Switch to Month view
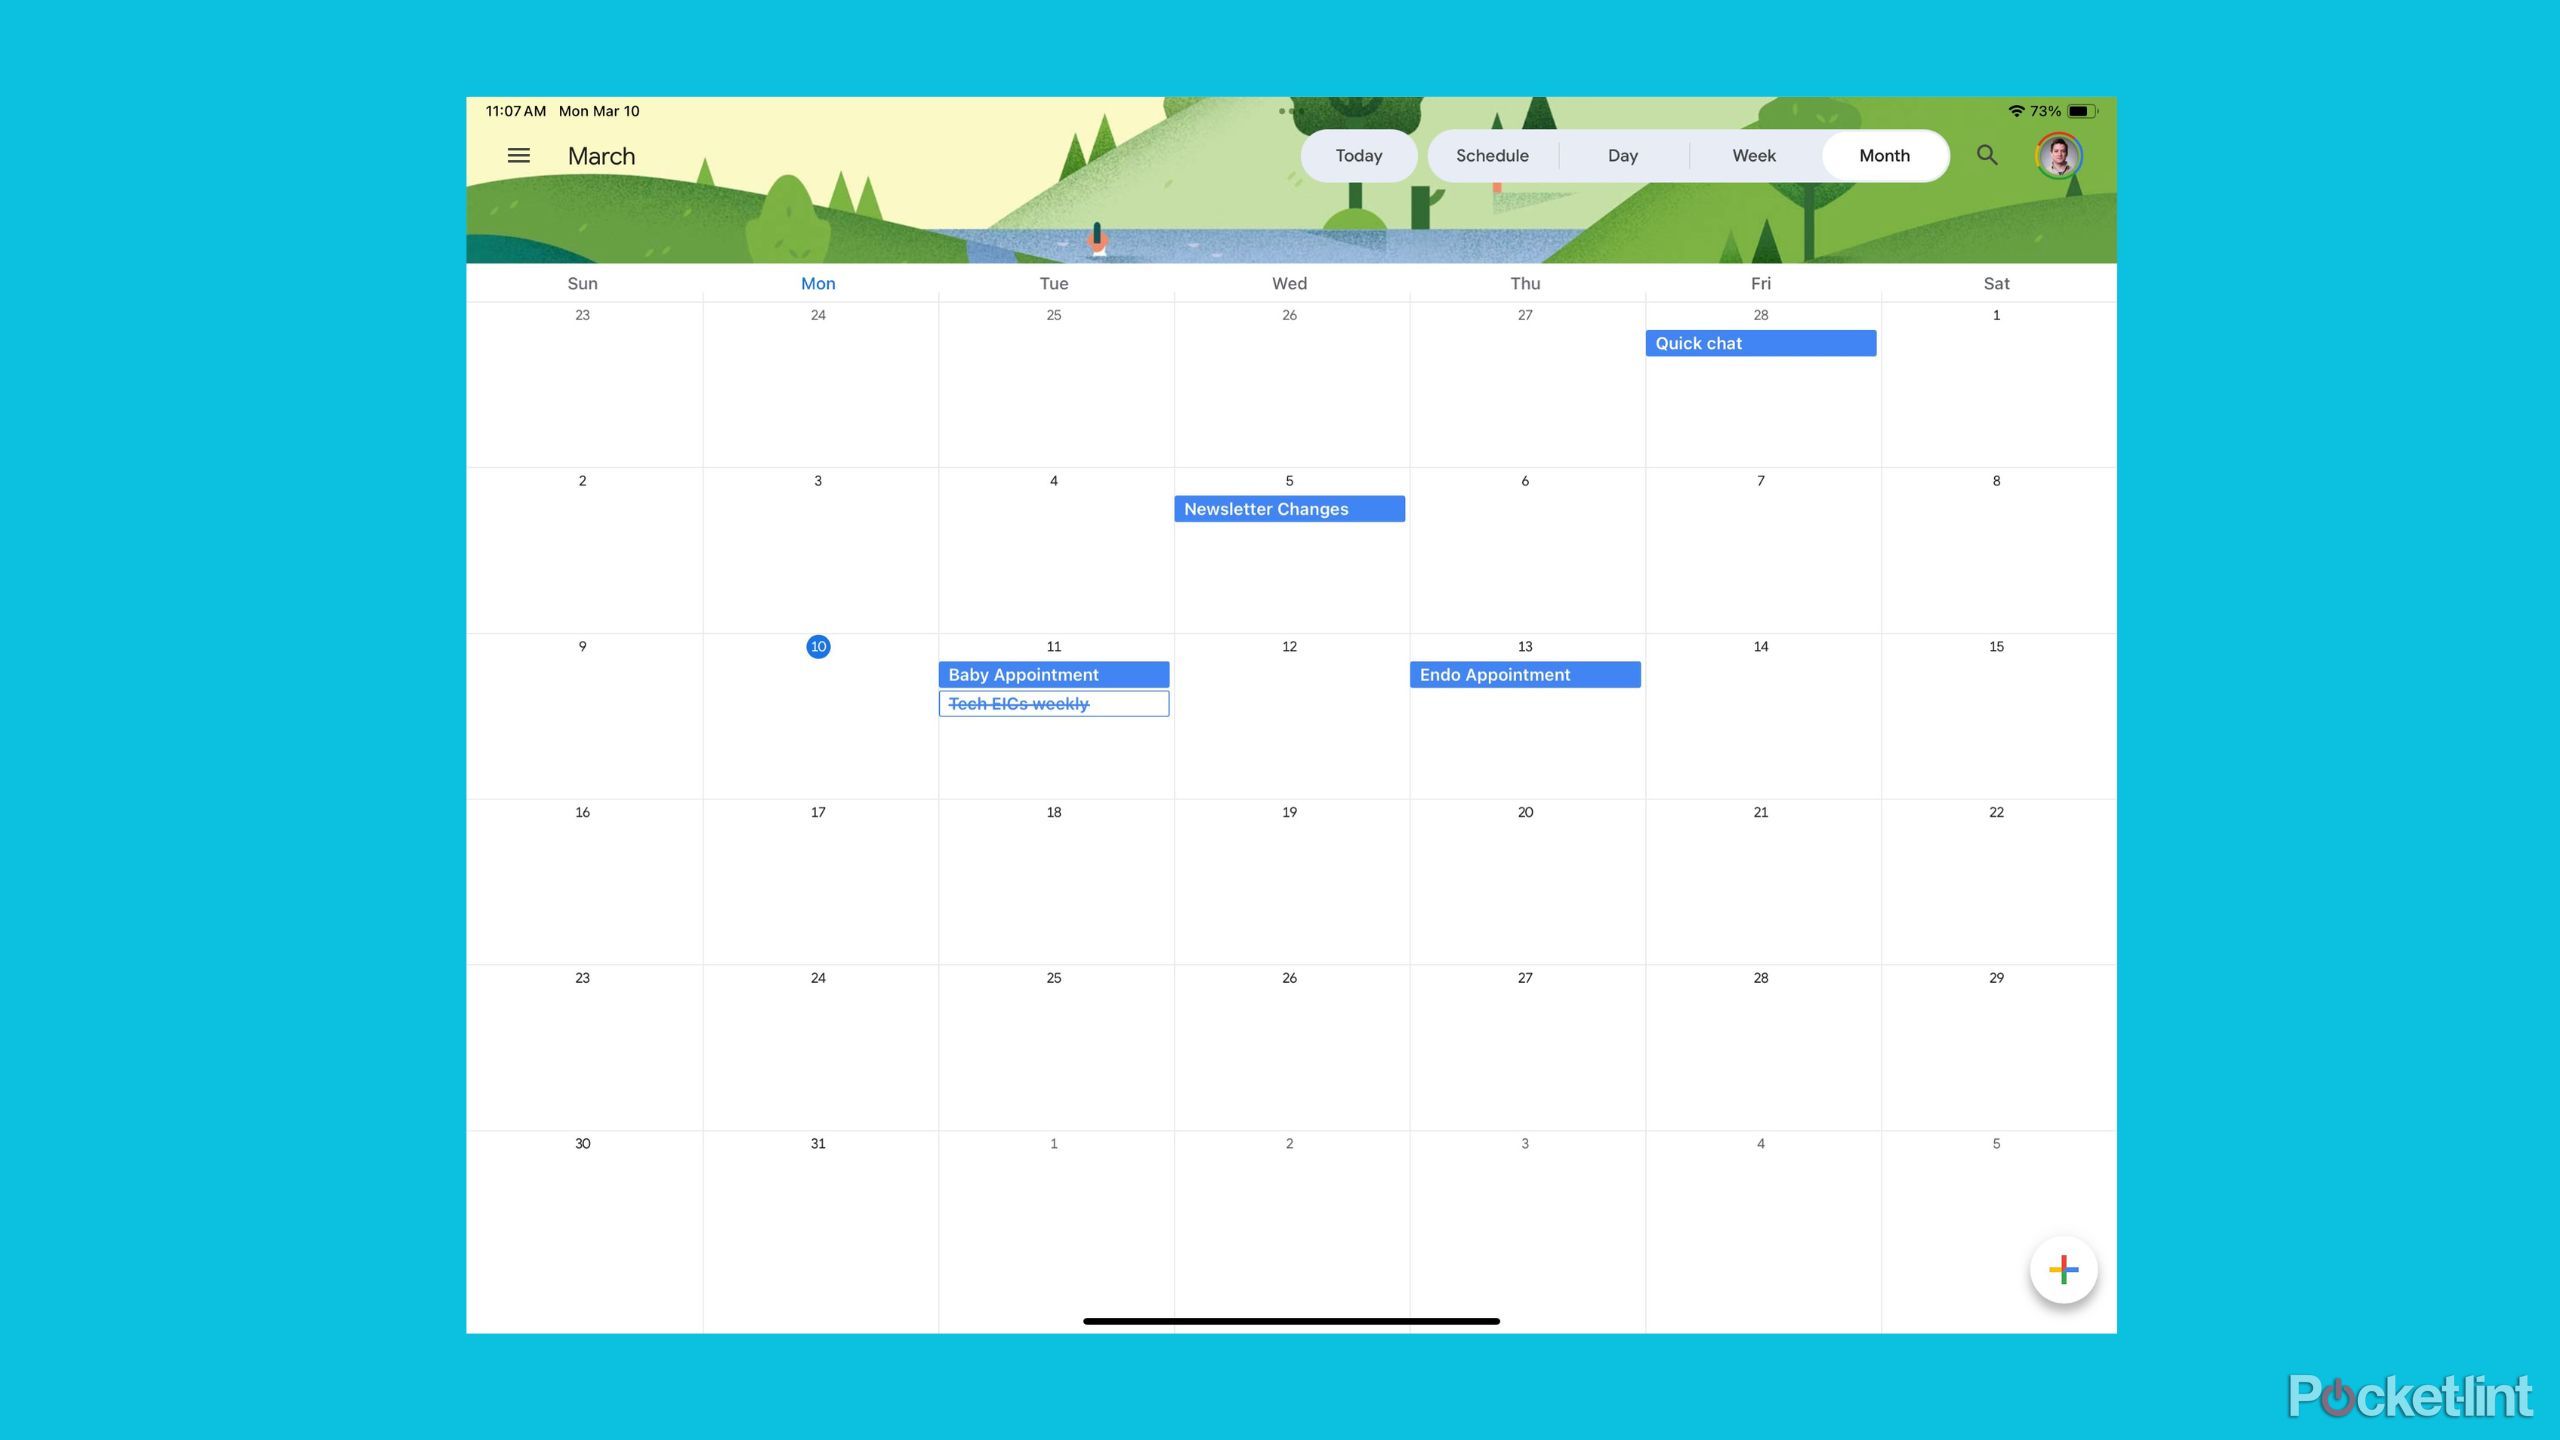Screen dimensions: 2560x1440 (x=1883, y=155)
